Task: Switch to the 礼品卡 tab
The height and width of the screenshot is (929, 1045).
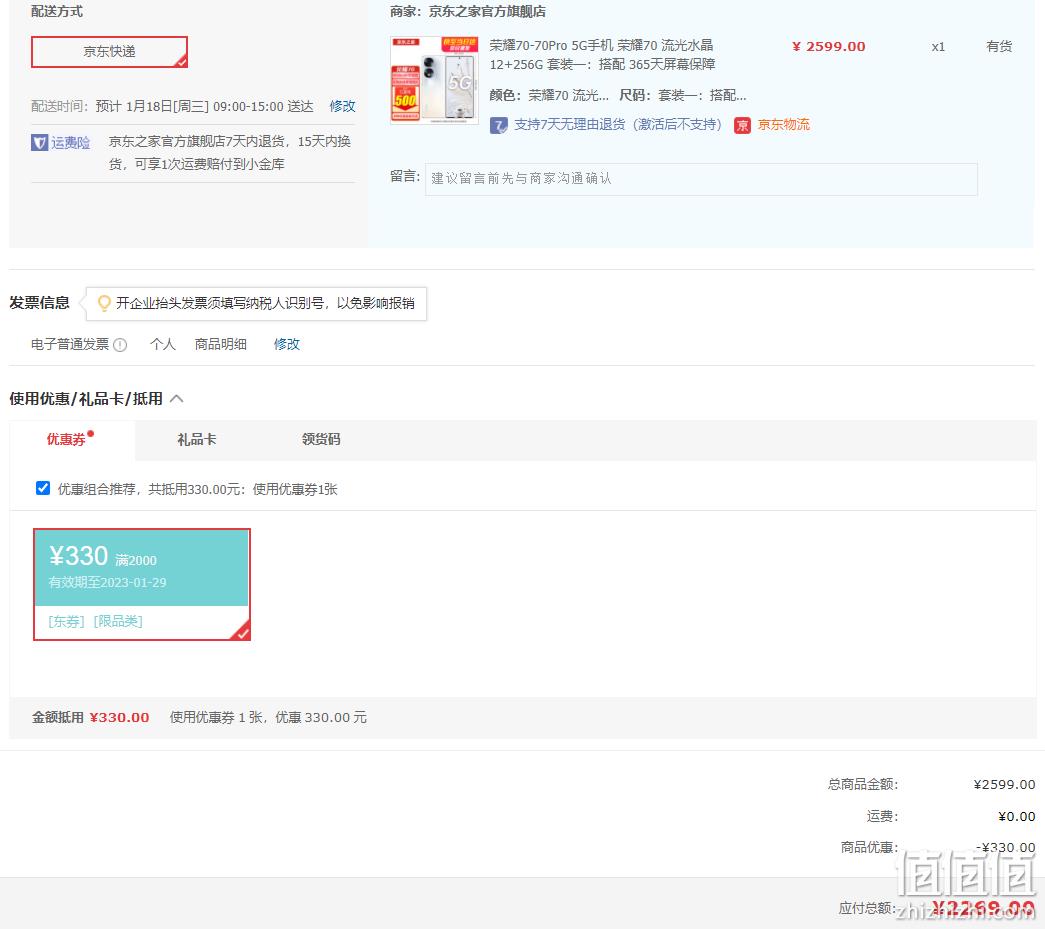Action: 197,439
